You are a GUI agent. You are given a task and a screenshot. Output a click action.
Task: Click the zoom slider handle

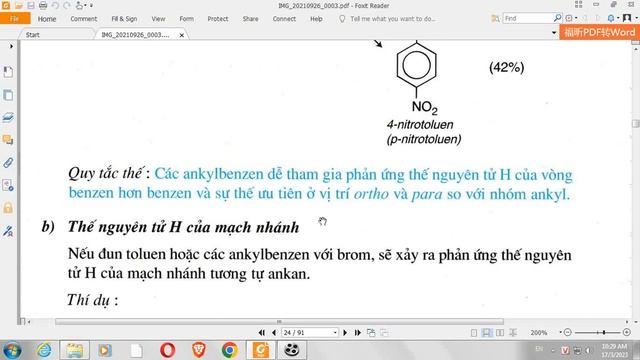[604, 333]
